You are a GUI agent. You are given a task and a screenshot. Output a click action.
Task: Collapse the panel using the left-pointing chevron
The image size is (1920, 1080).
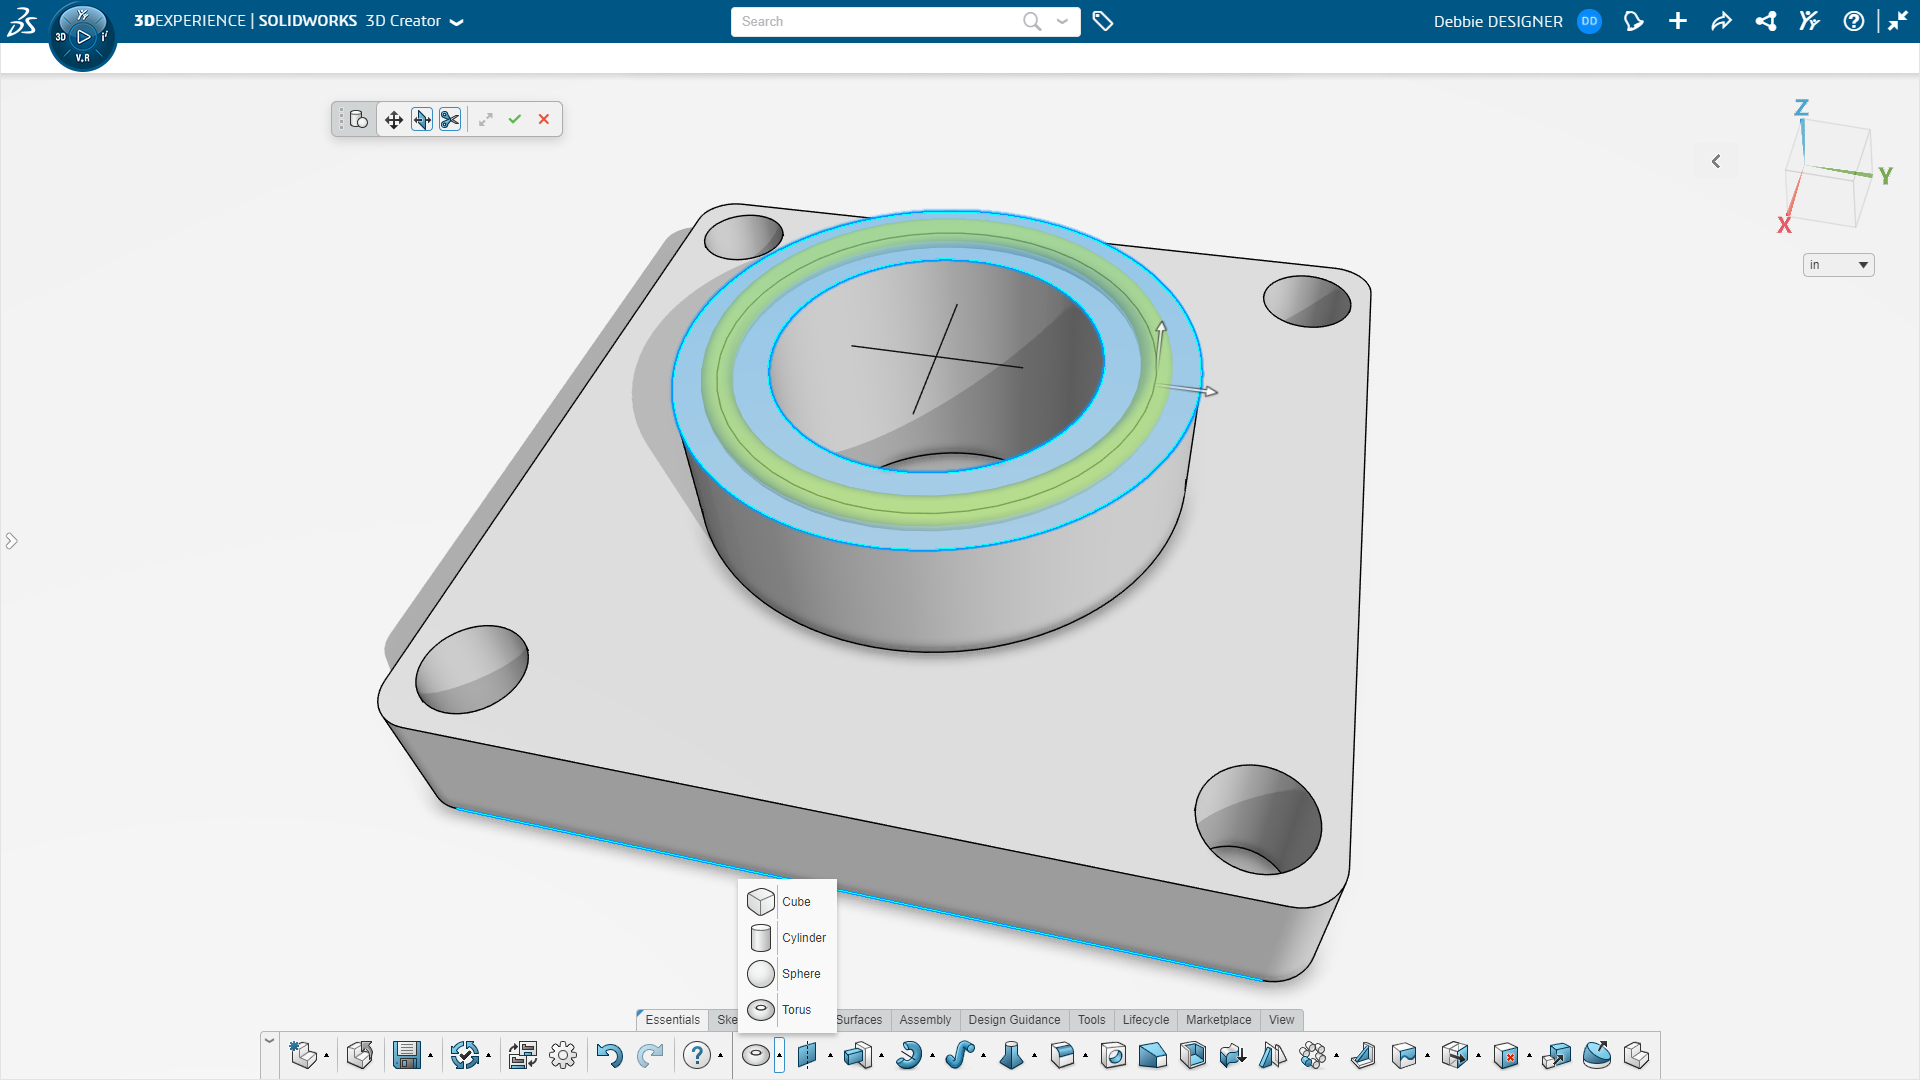pyautogui.click(x=1717, y=160)
